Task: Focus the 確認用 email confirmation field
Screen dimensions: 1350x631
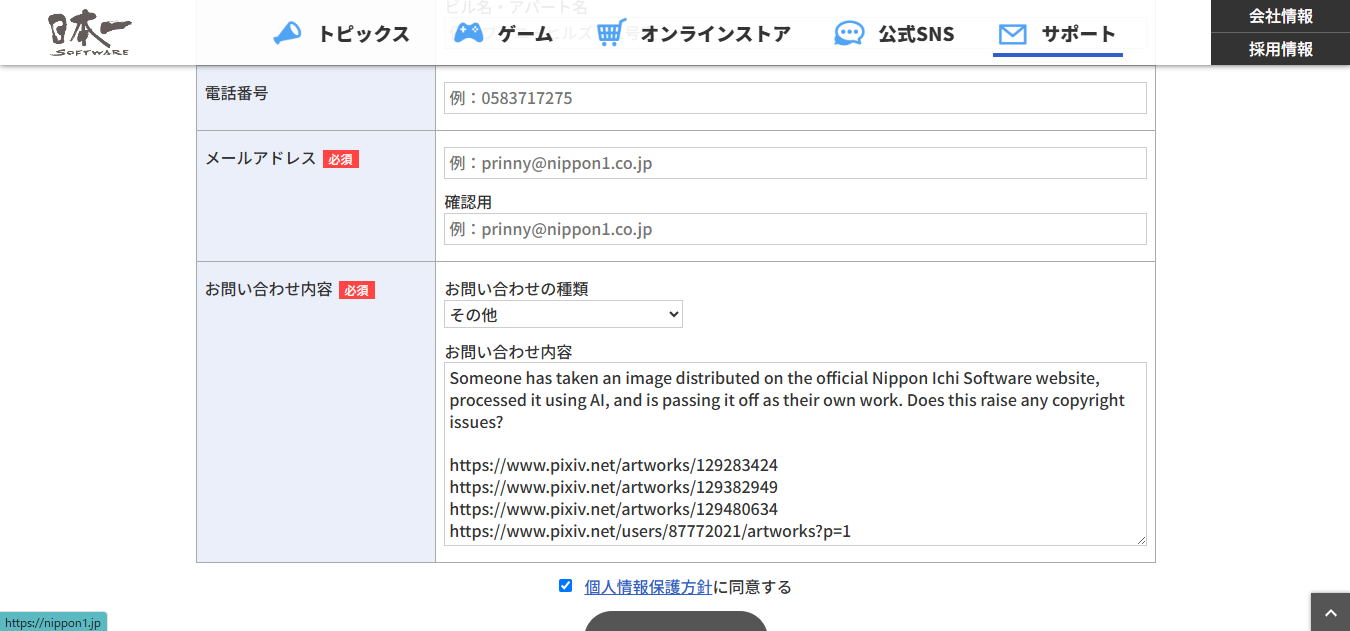Action: pyautogui.click(x=795, y=229)
